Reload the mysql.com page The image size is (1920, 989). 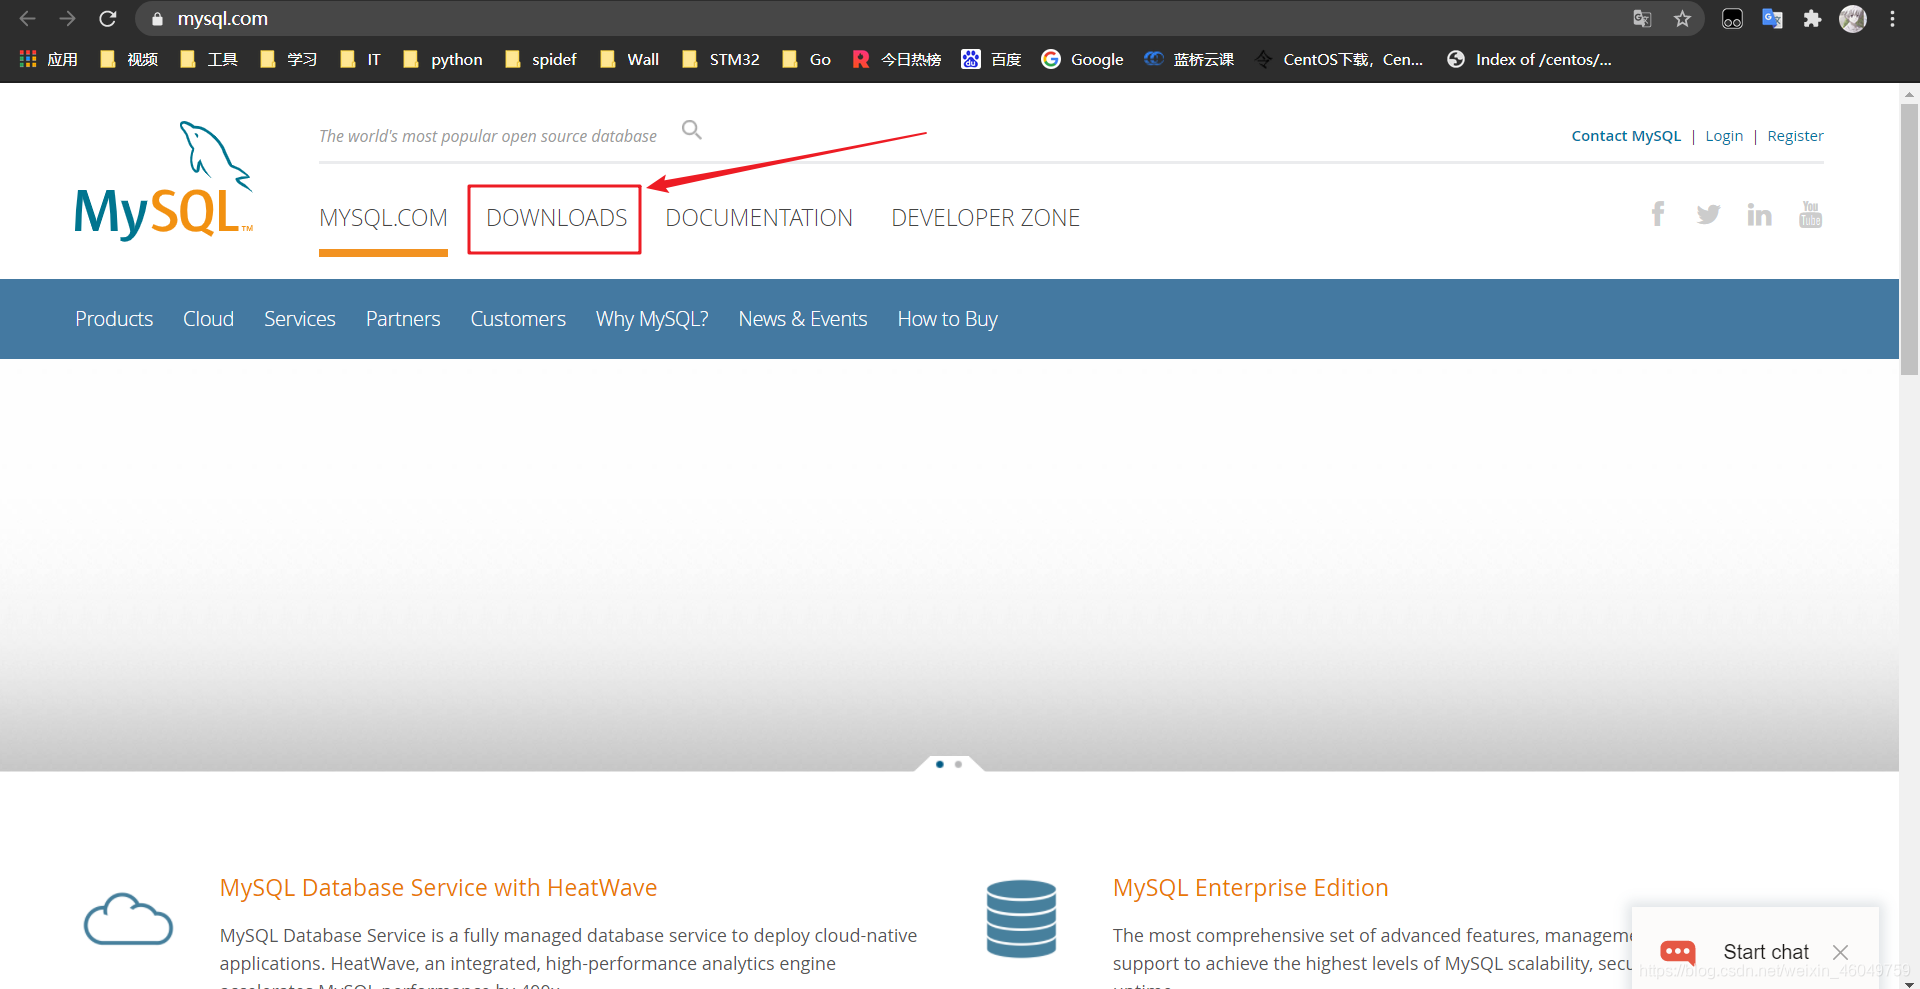click(x=108, y=18)
